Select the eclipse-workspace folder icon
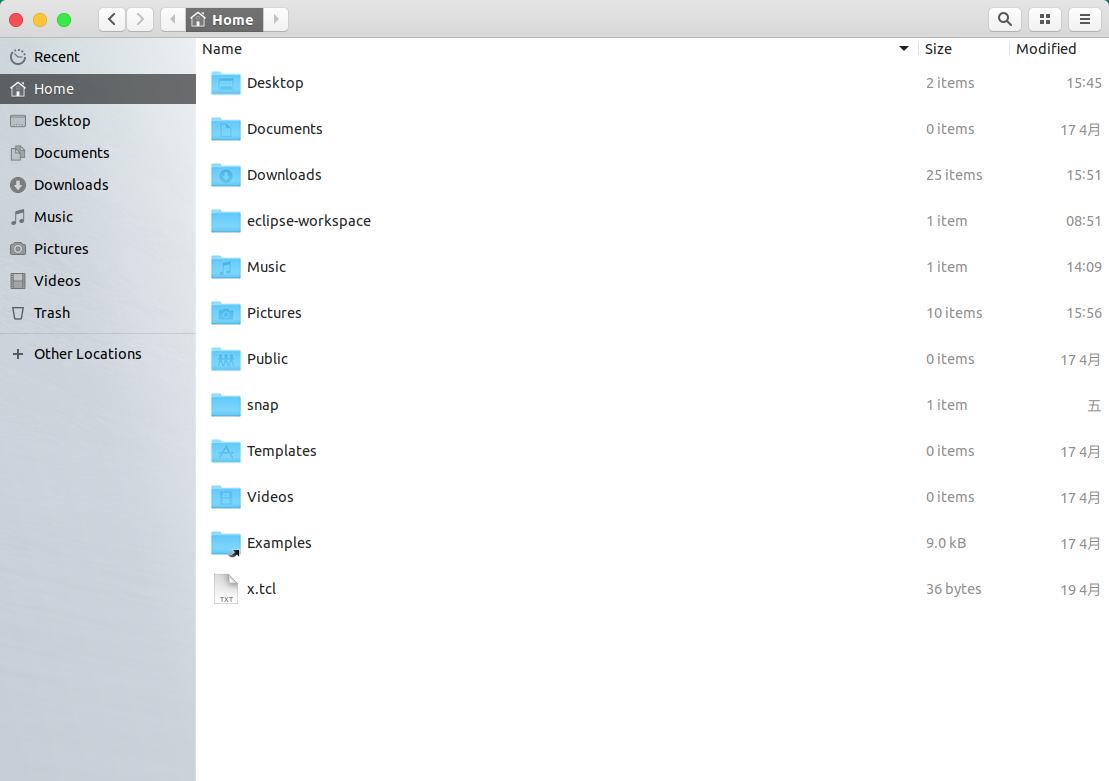Viewport: 1109px width, 781px height. point(226,221)
